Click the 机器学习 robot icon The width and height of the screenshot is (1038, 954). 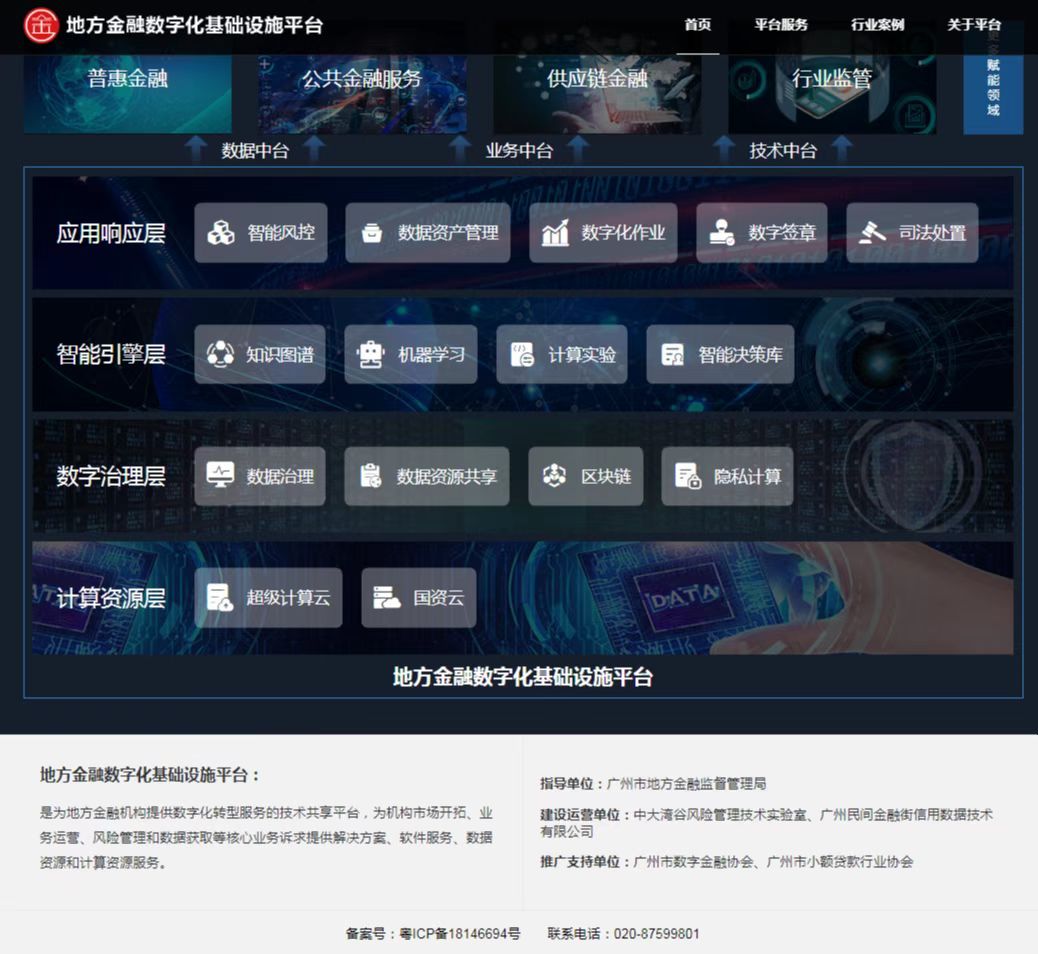coord(372,354)
